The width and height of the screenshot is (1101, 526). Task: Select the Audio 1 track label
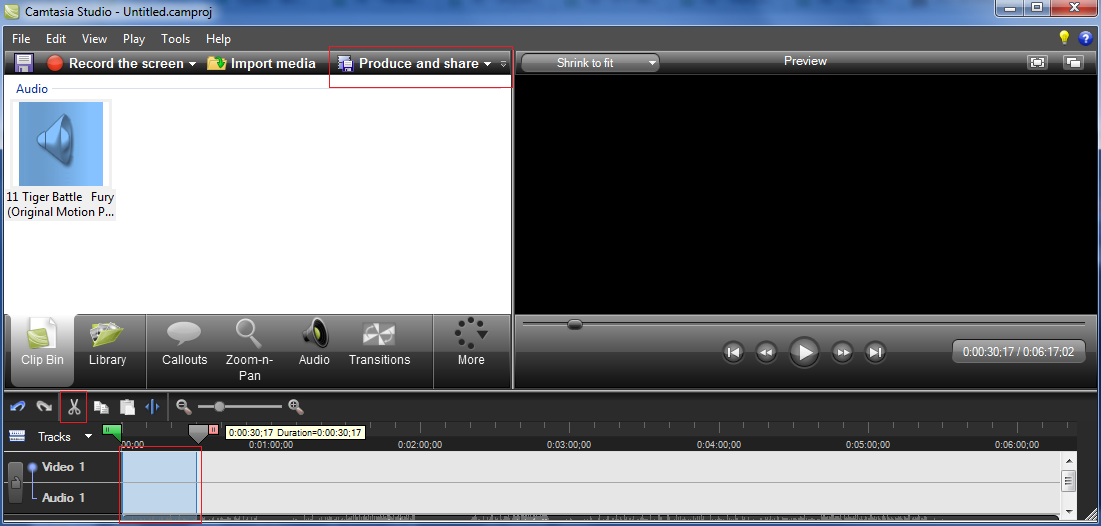(62, 498)
